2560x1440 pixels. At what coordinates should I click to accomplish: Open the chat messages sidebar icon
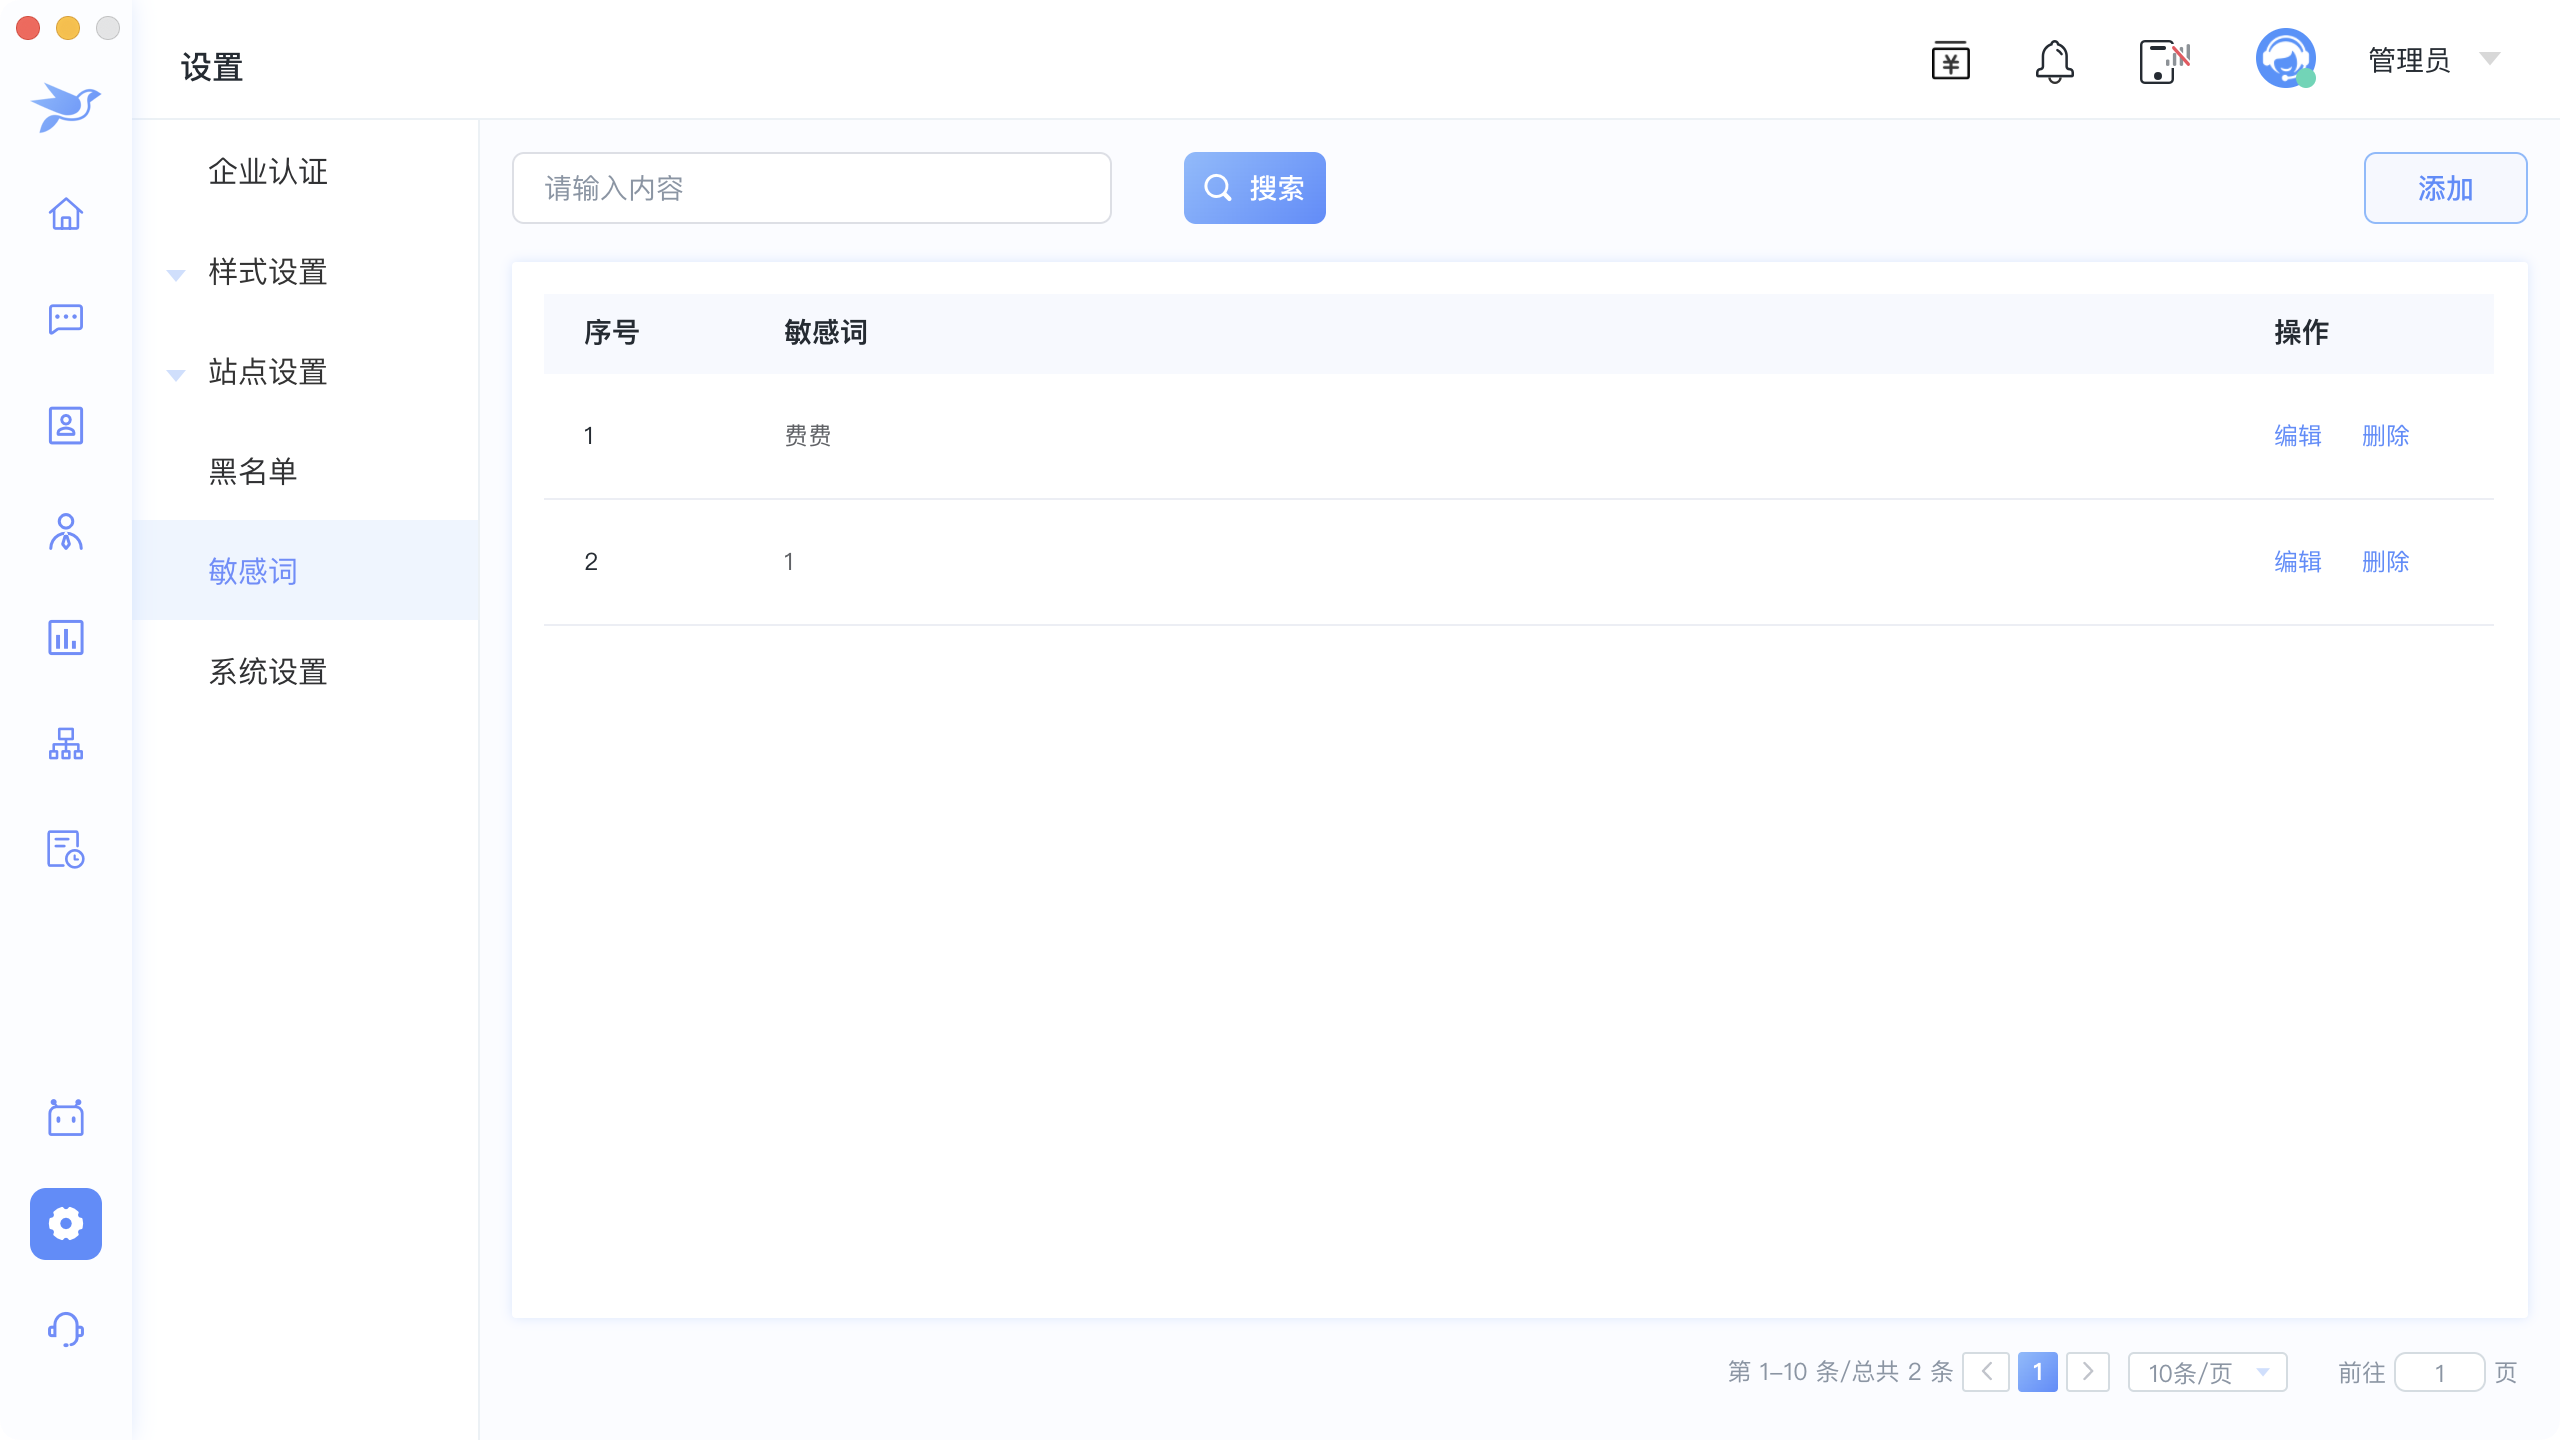(x=66, y=319)
